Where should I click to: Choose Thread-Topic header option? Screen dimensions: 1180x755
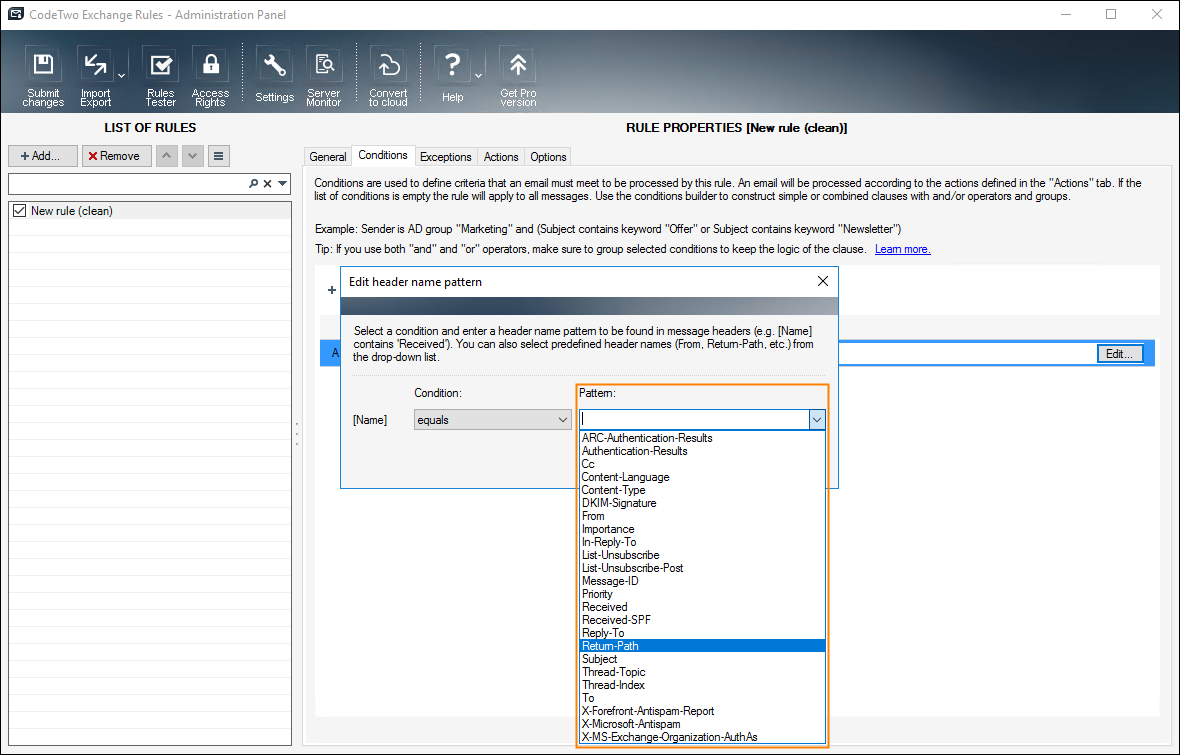coord(703,672)
